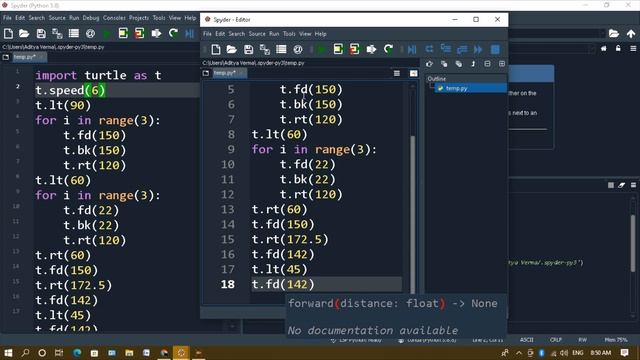
Task: Click the Outline collapse-all icon
Action: 487,64
